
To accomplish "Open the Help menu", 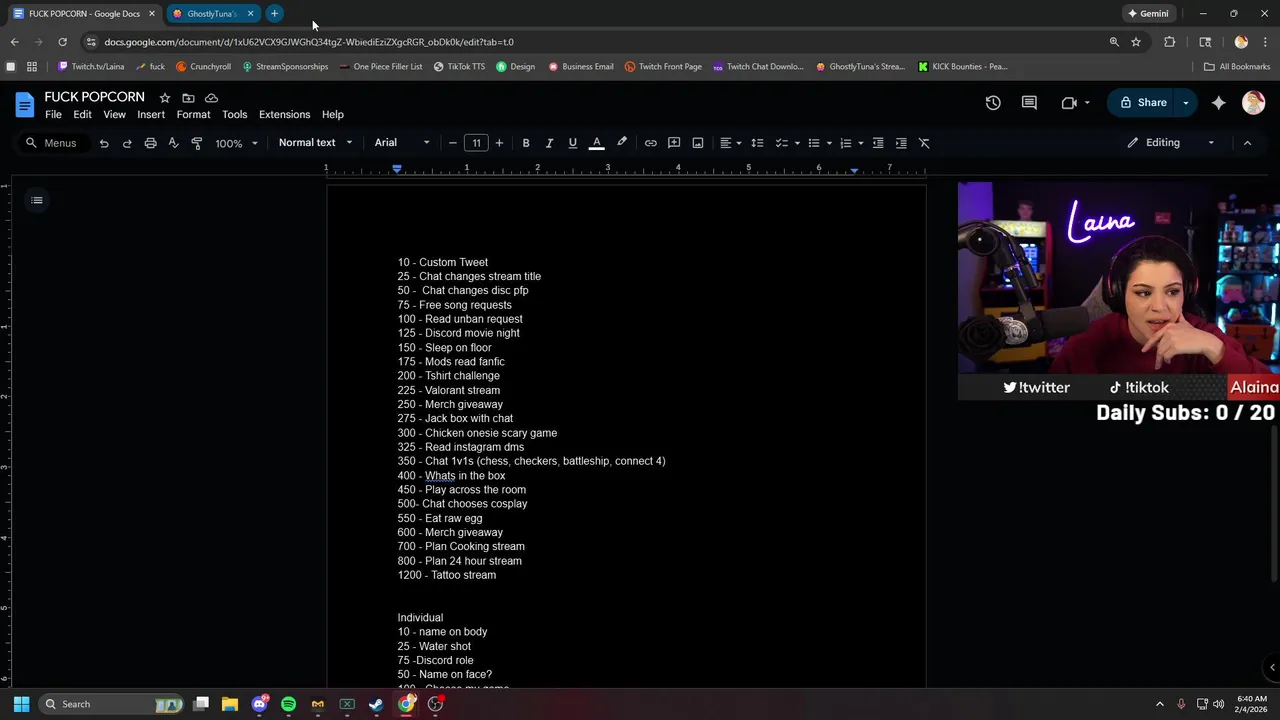I will 333,115.
